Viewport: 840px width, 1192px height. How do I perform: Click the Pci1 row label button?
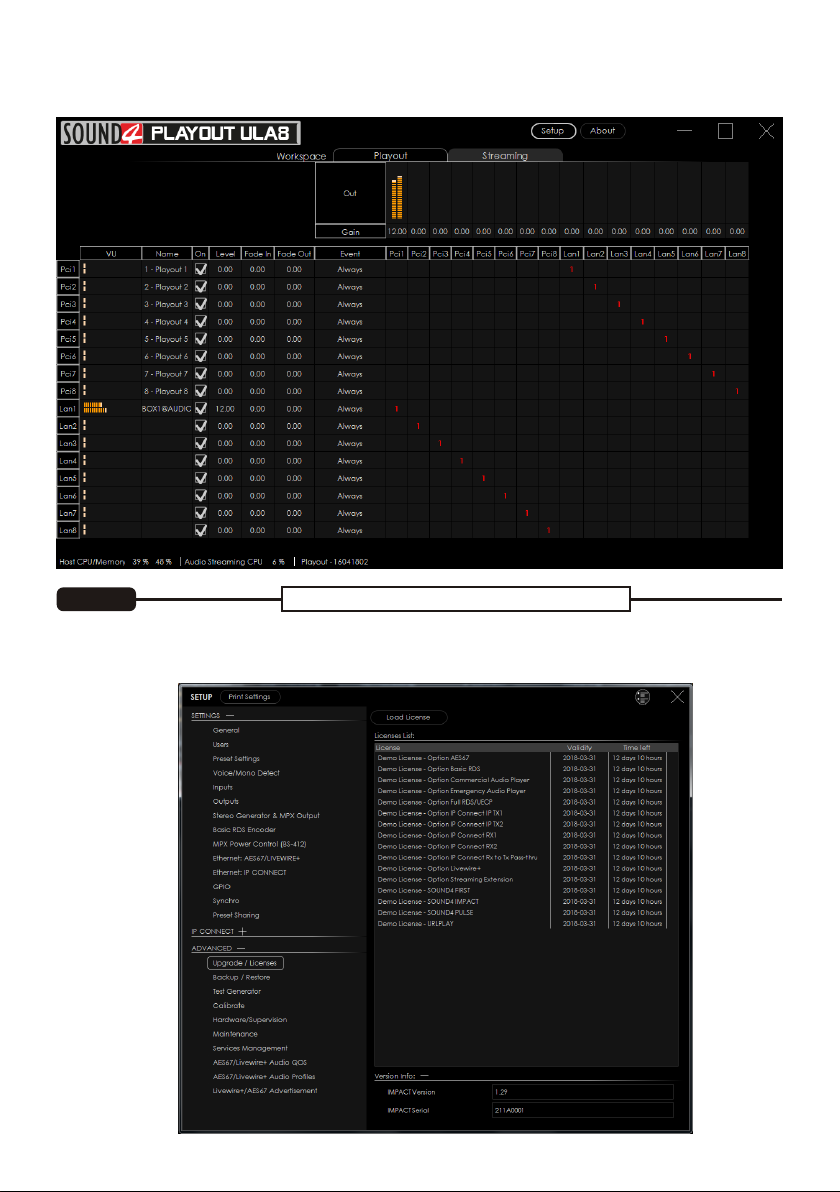[x=68, y=269]
